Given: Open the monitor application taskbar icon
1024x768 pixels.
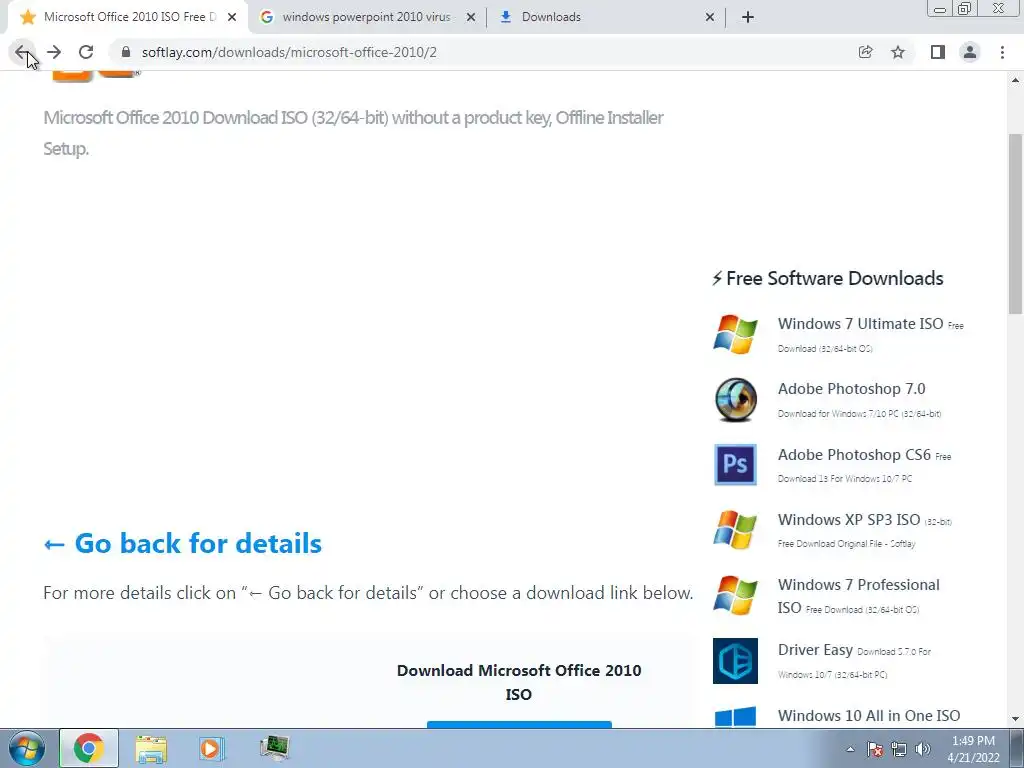Looking at the screenshot, I should (x=274, y=748).
